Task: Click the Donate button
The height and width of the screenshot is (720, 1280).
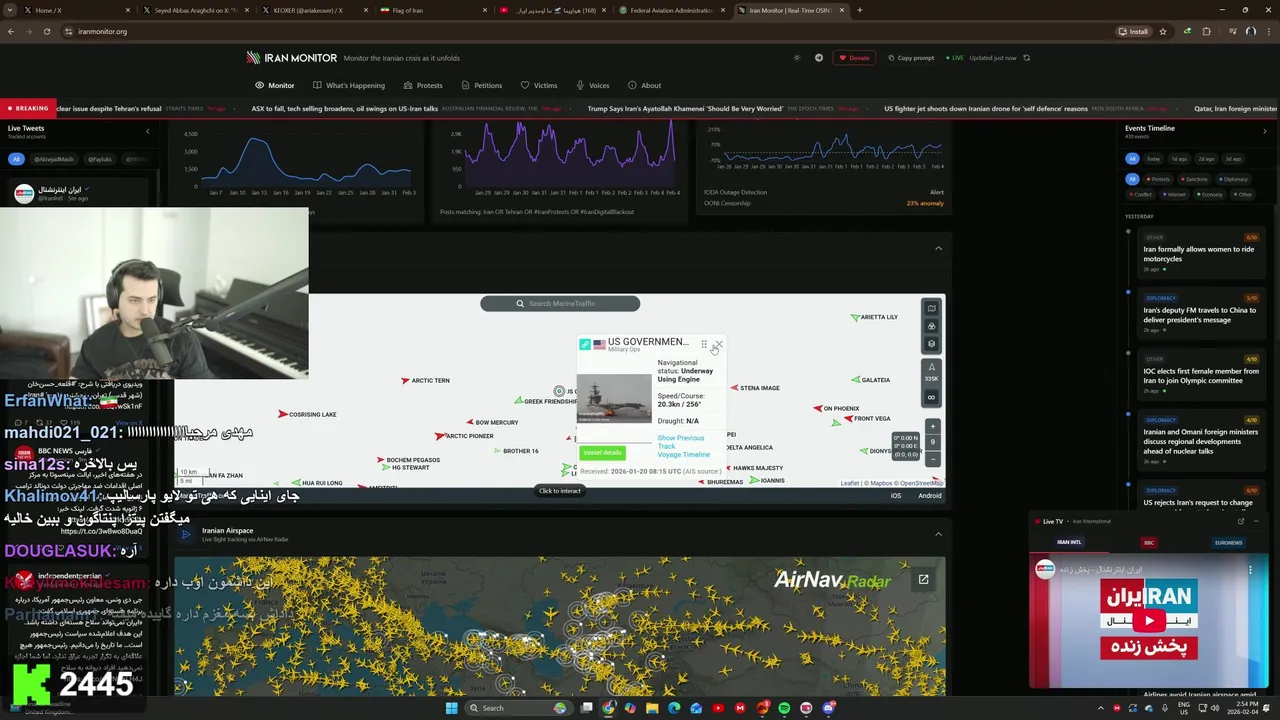Action: (854, 58)
